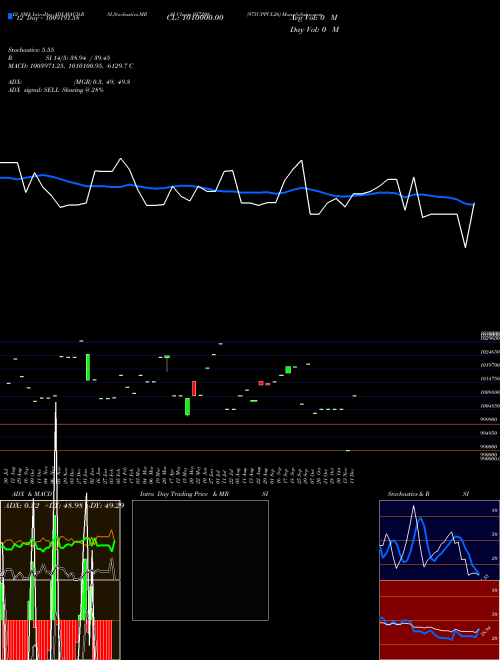Click the Stochastics: 5.55 readout
This screenshot has width=500, height=660.
[31, 50]
